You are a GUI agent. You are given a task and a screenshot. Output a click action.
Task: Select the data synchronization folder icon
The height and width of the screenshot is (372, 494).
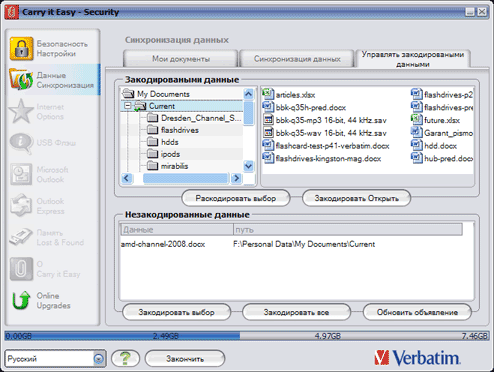coord(21,79)
